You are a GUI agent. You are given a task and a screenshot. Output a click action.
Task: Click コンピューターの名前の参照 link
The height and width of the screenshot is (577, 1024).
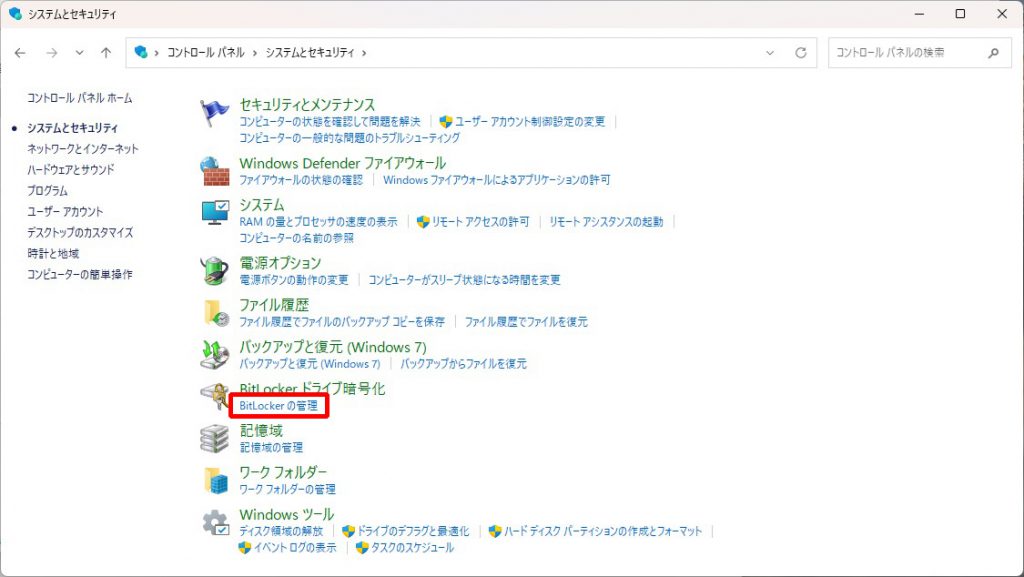tap(296, 238)
